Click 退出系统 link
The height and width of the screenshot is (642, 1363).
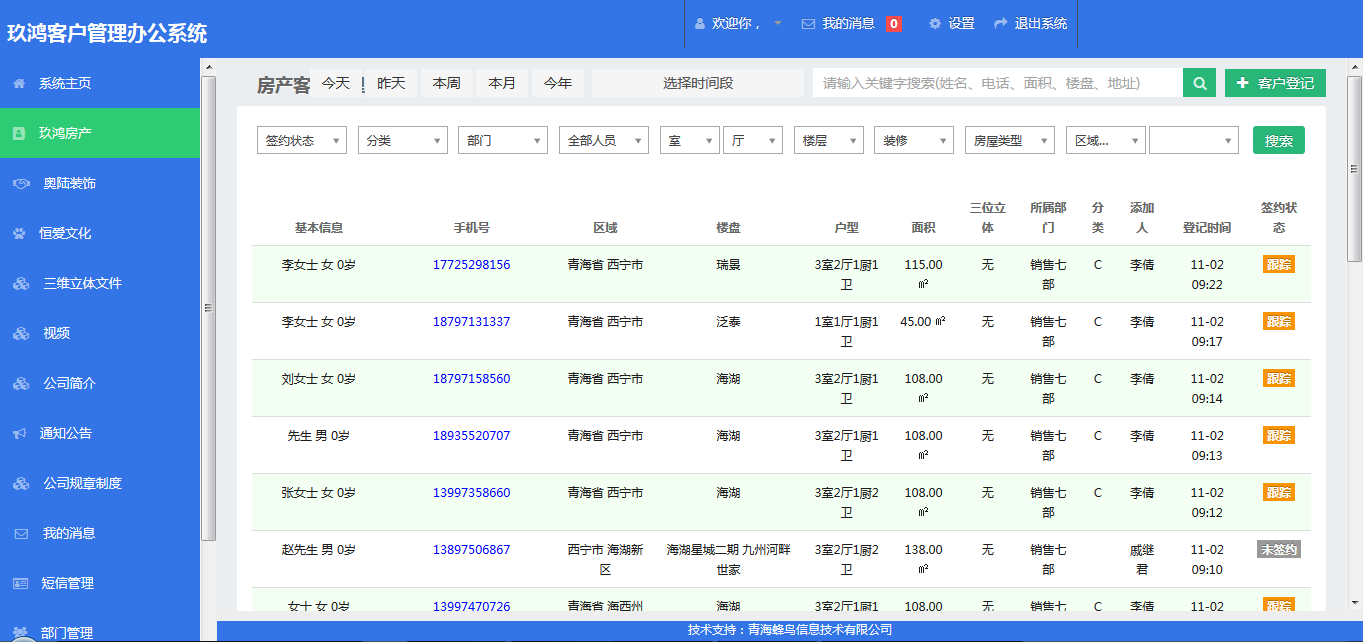(1041, 23)
